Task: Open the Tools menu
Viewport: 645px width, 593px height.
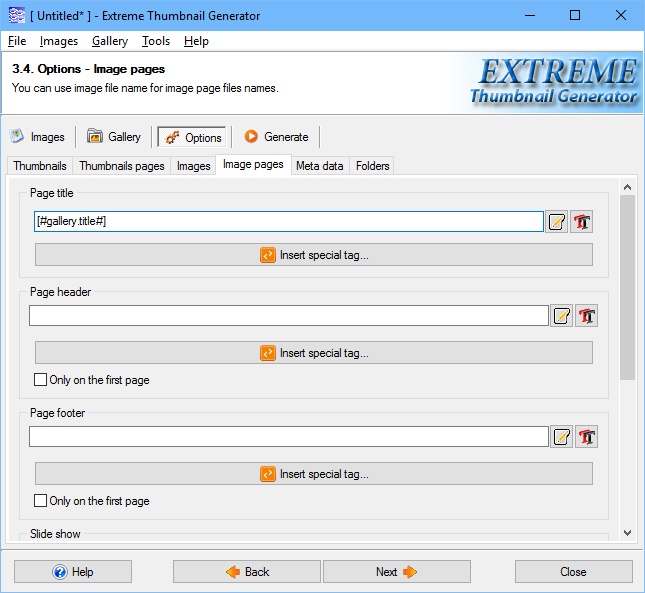Action: tap(156, 41)
